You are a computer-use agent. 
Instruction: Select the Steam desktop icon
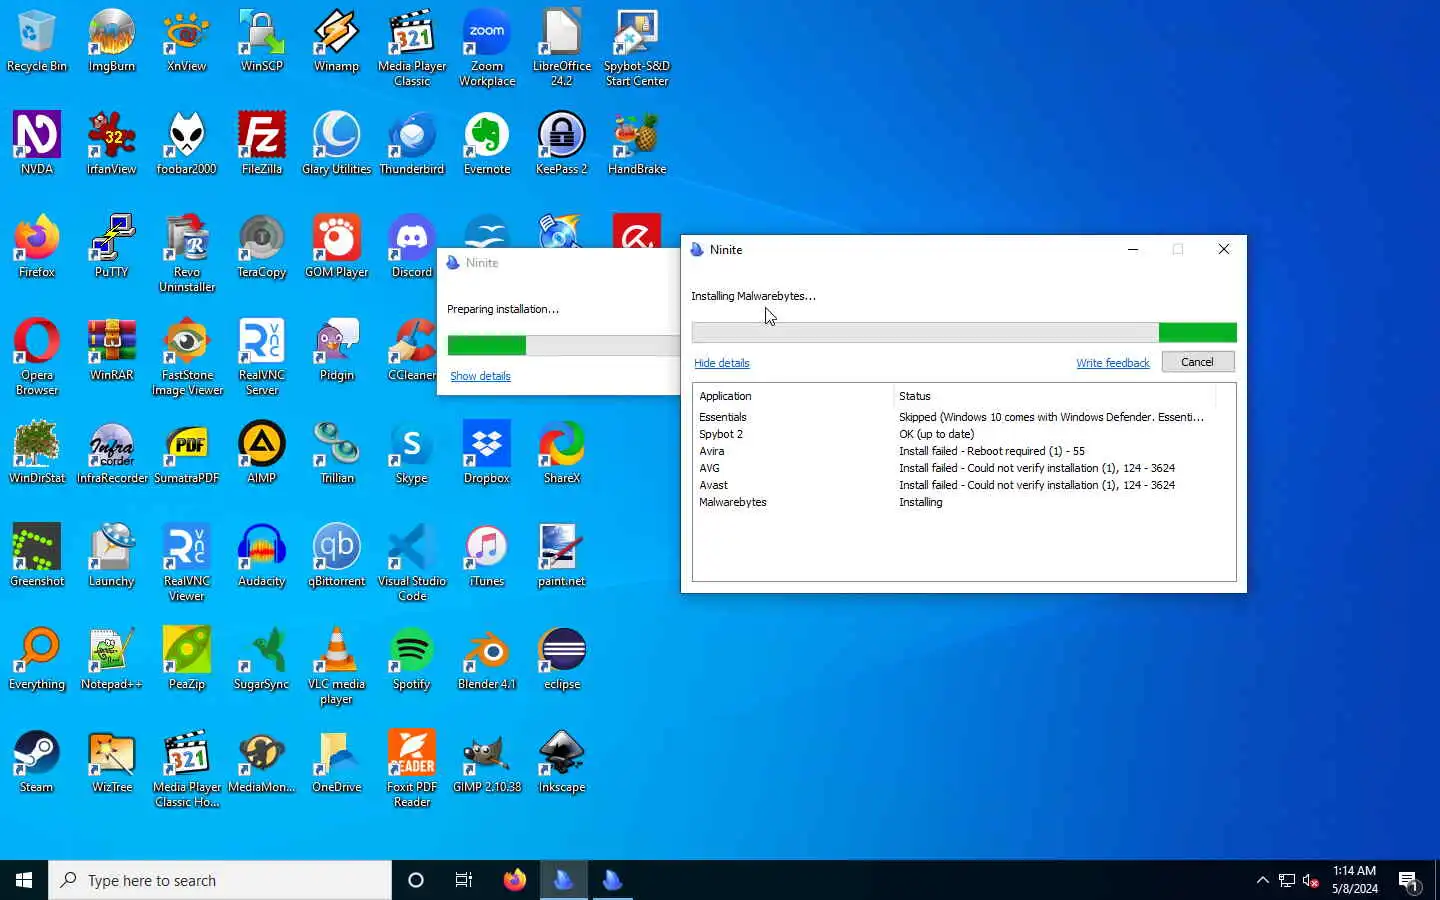click(36, 762)
